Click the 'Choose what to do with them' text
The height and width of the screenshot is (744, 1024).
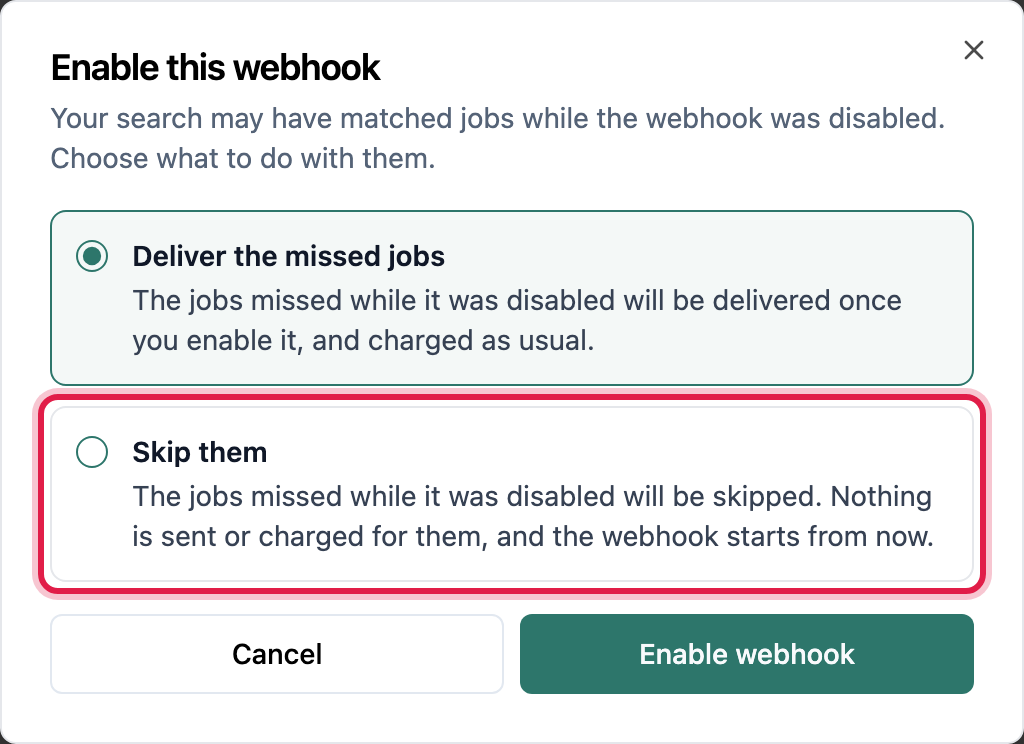tap(243, 158)
